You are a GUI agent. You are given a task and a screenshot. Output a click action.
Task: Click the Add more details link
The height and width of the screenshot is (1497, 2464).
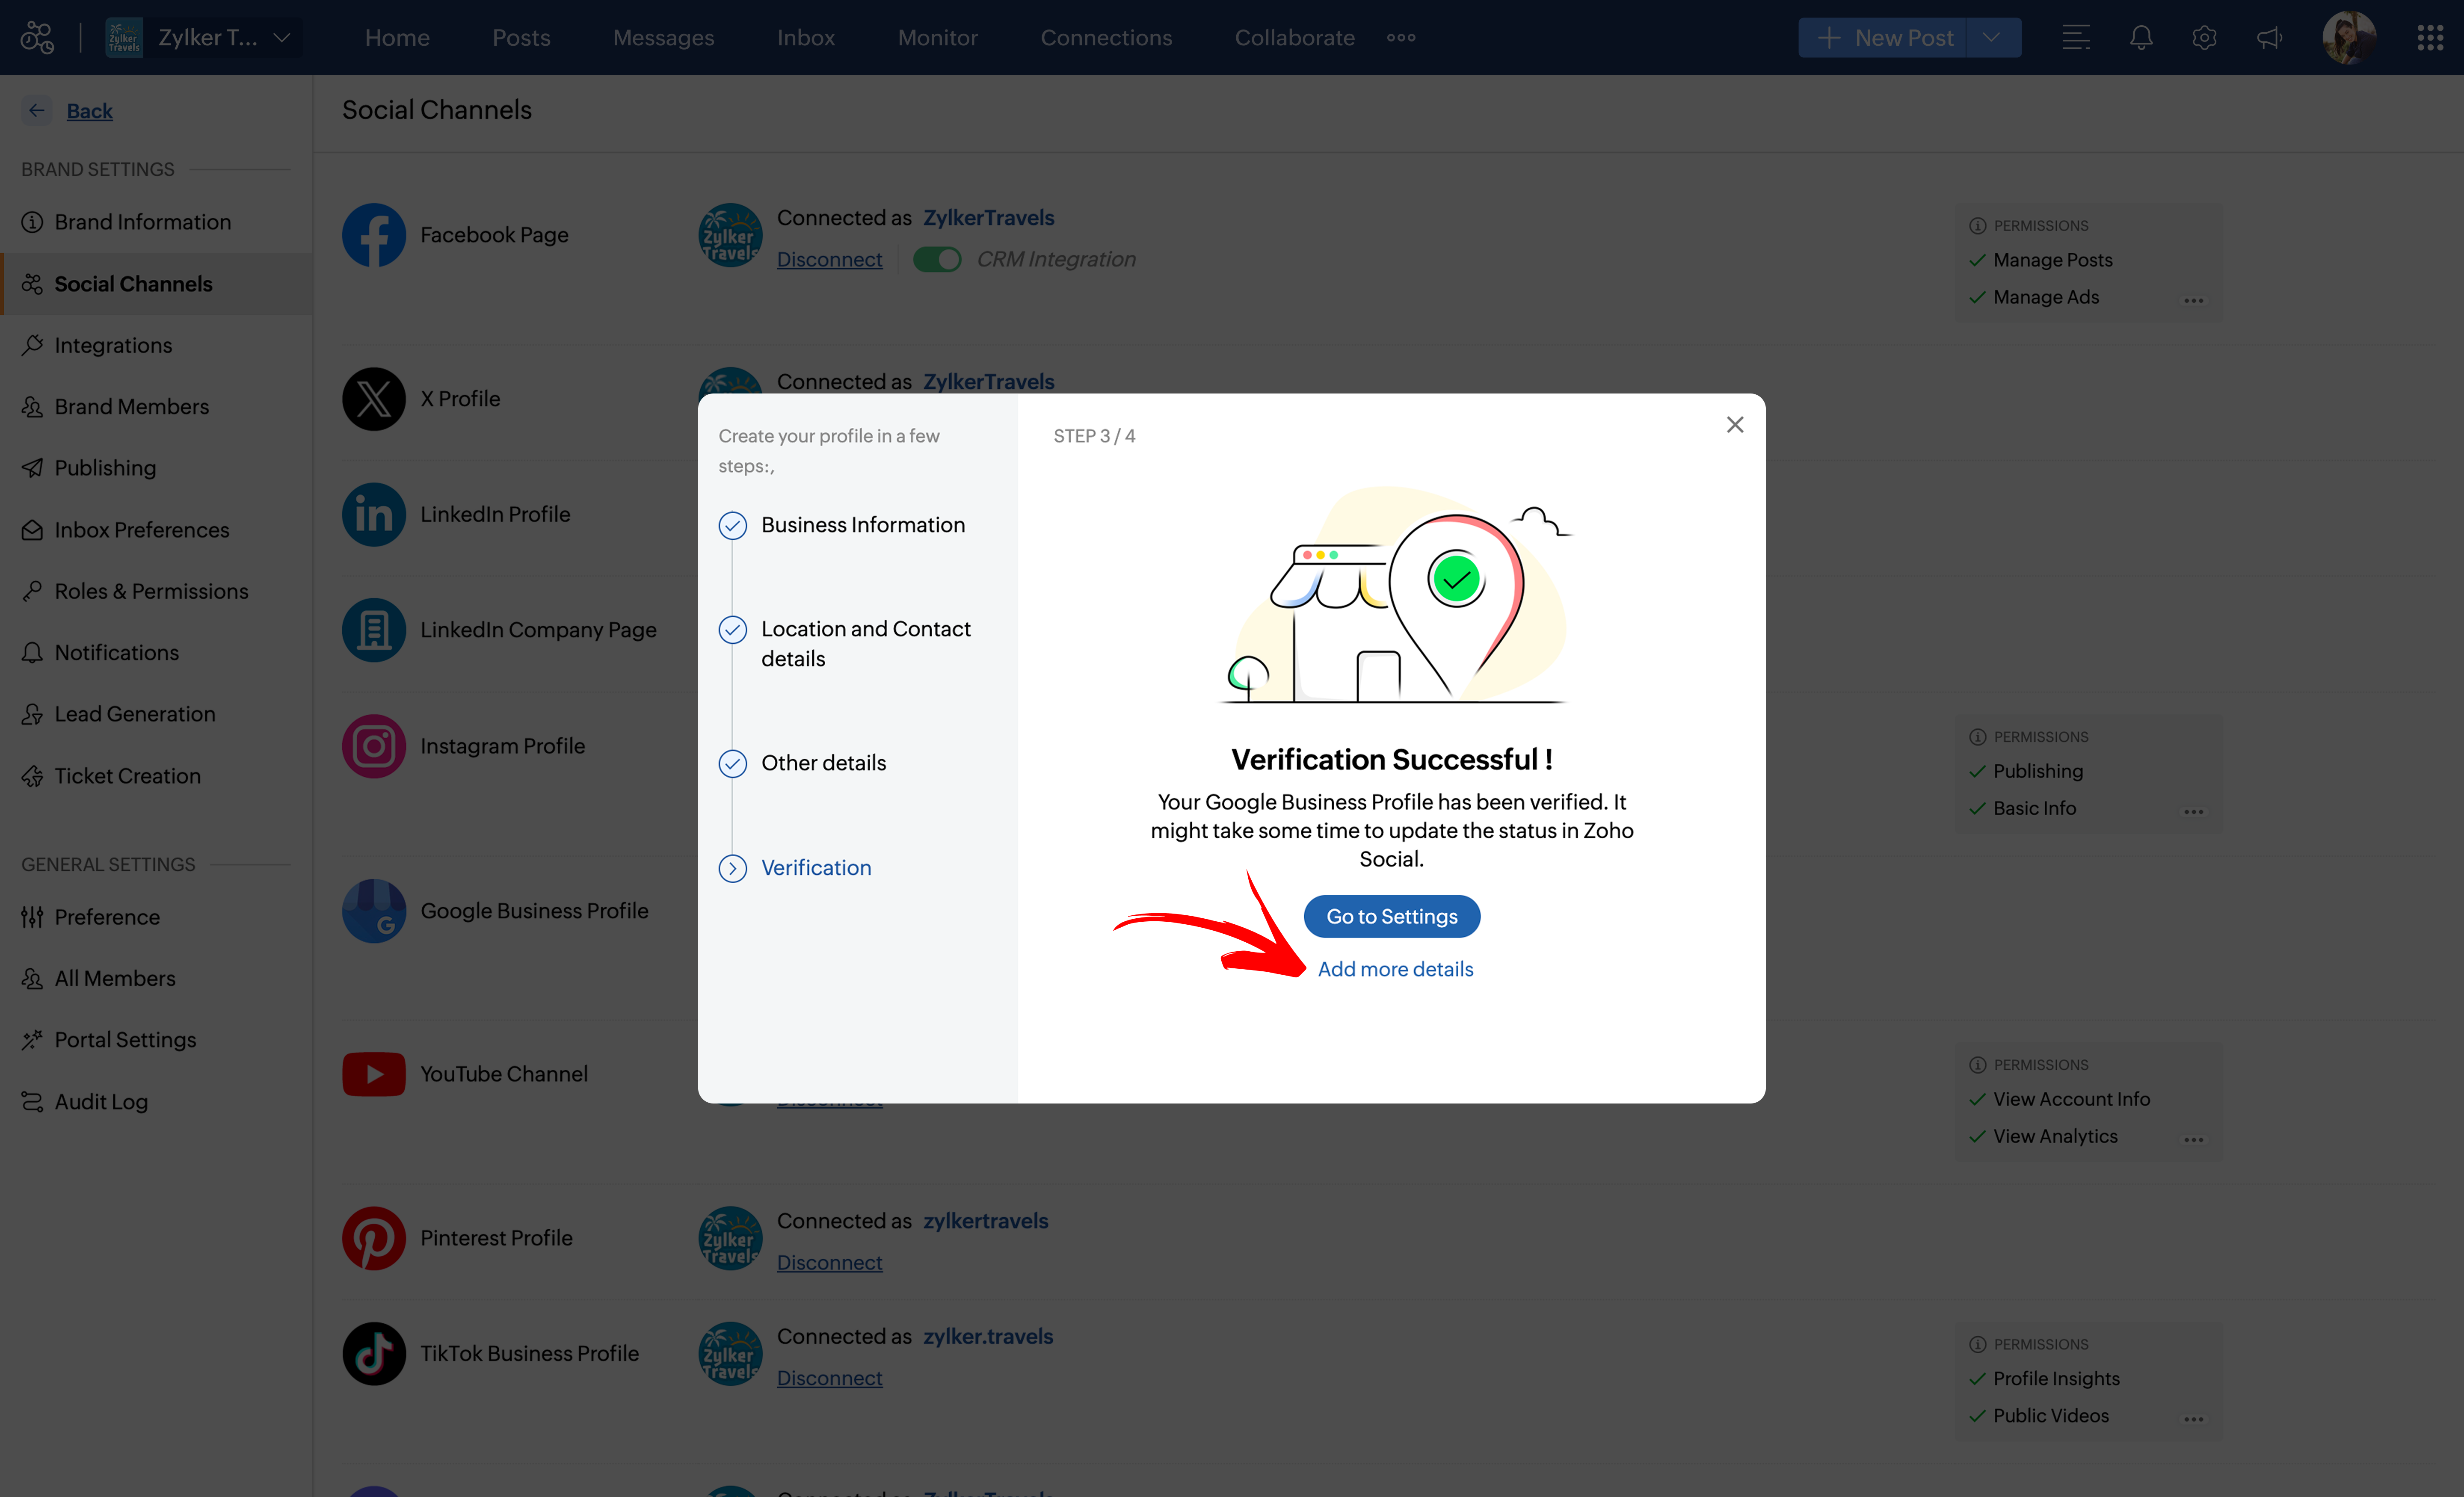pyautogui.click(x=1395, y=969)
